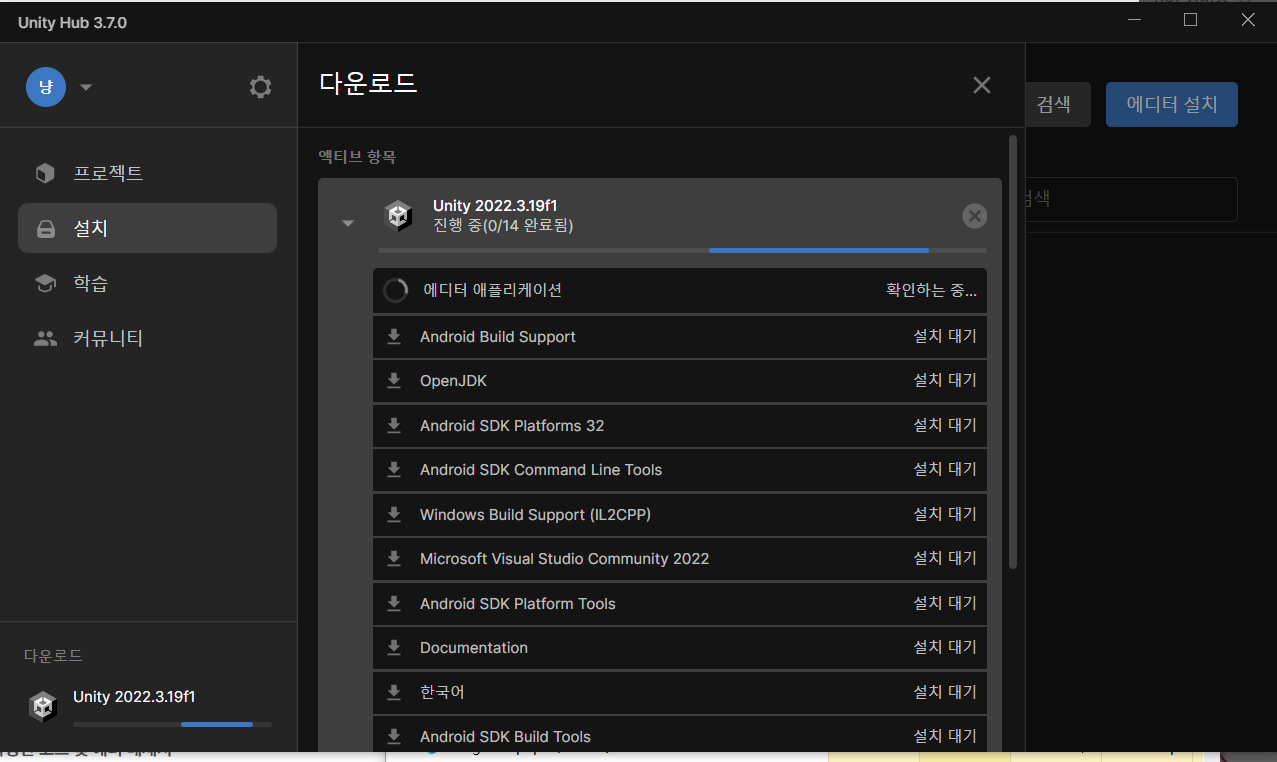The image size is (1277, 762).
Task: Click the Microsoft Visual Studio Community 2022 download icon
Action: click(394, 558)
